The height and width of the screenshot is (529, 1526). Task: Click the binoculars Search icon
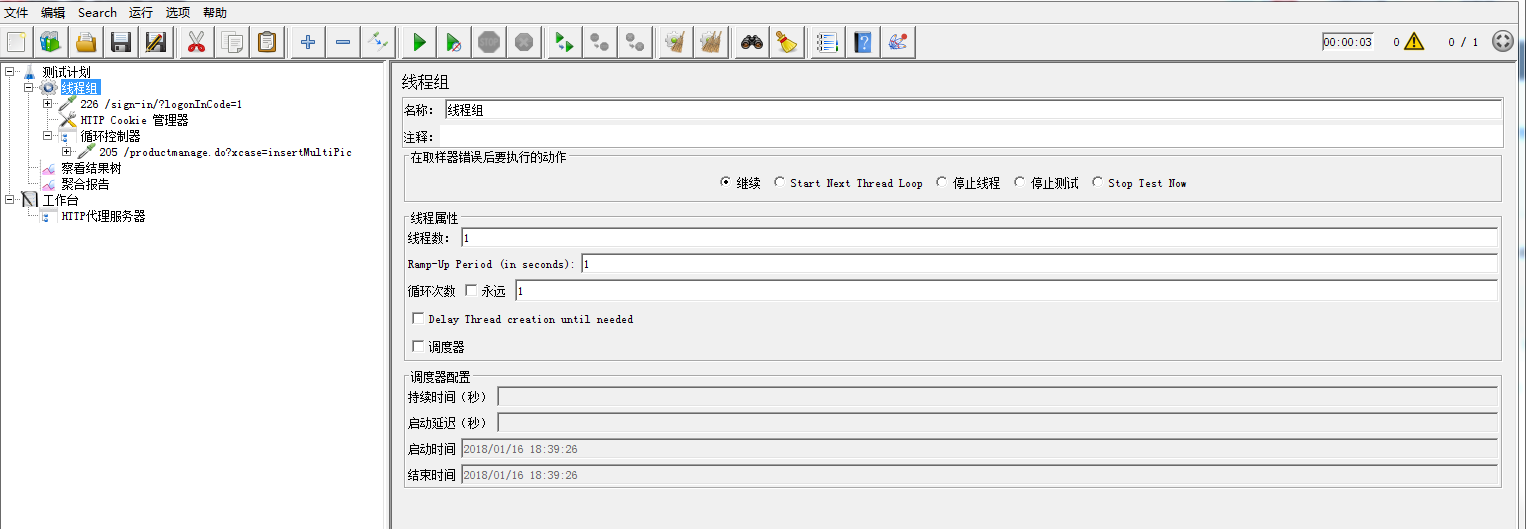(x=752, y=42)
